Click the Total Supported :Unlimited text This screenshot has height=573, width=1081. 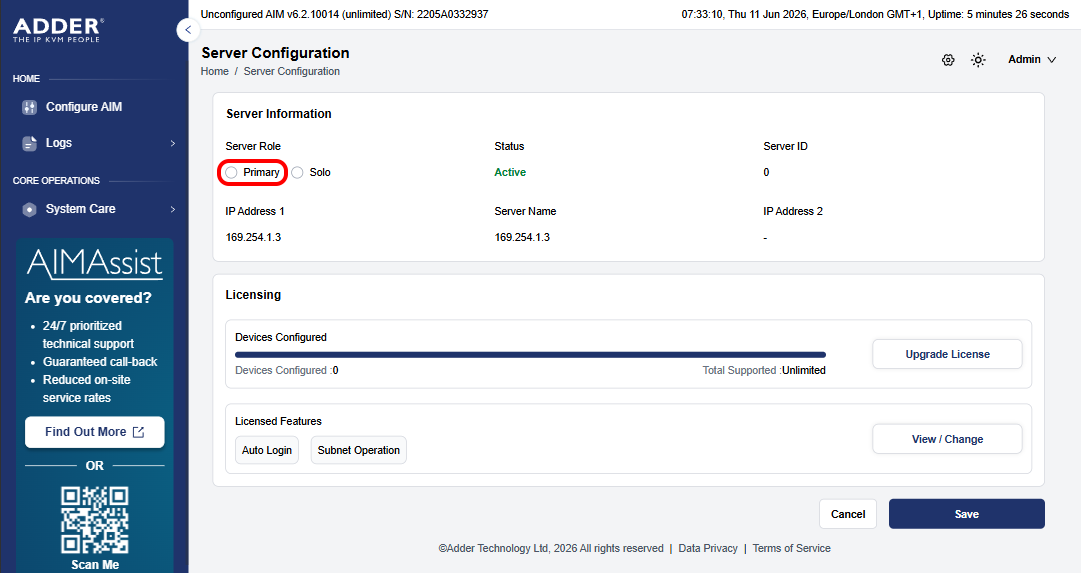tap(764, 370)
